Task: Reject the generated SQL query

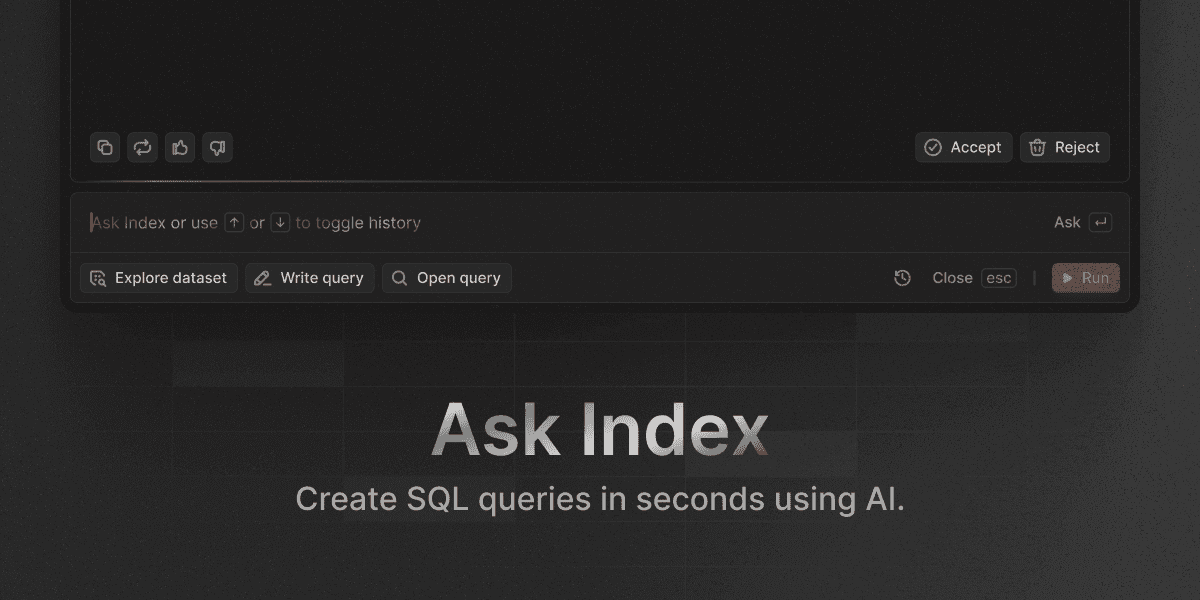Action: (1064, 147)
